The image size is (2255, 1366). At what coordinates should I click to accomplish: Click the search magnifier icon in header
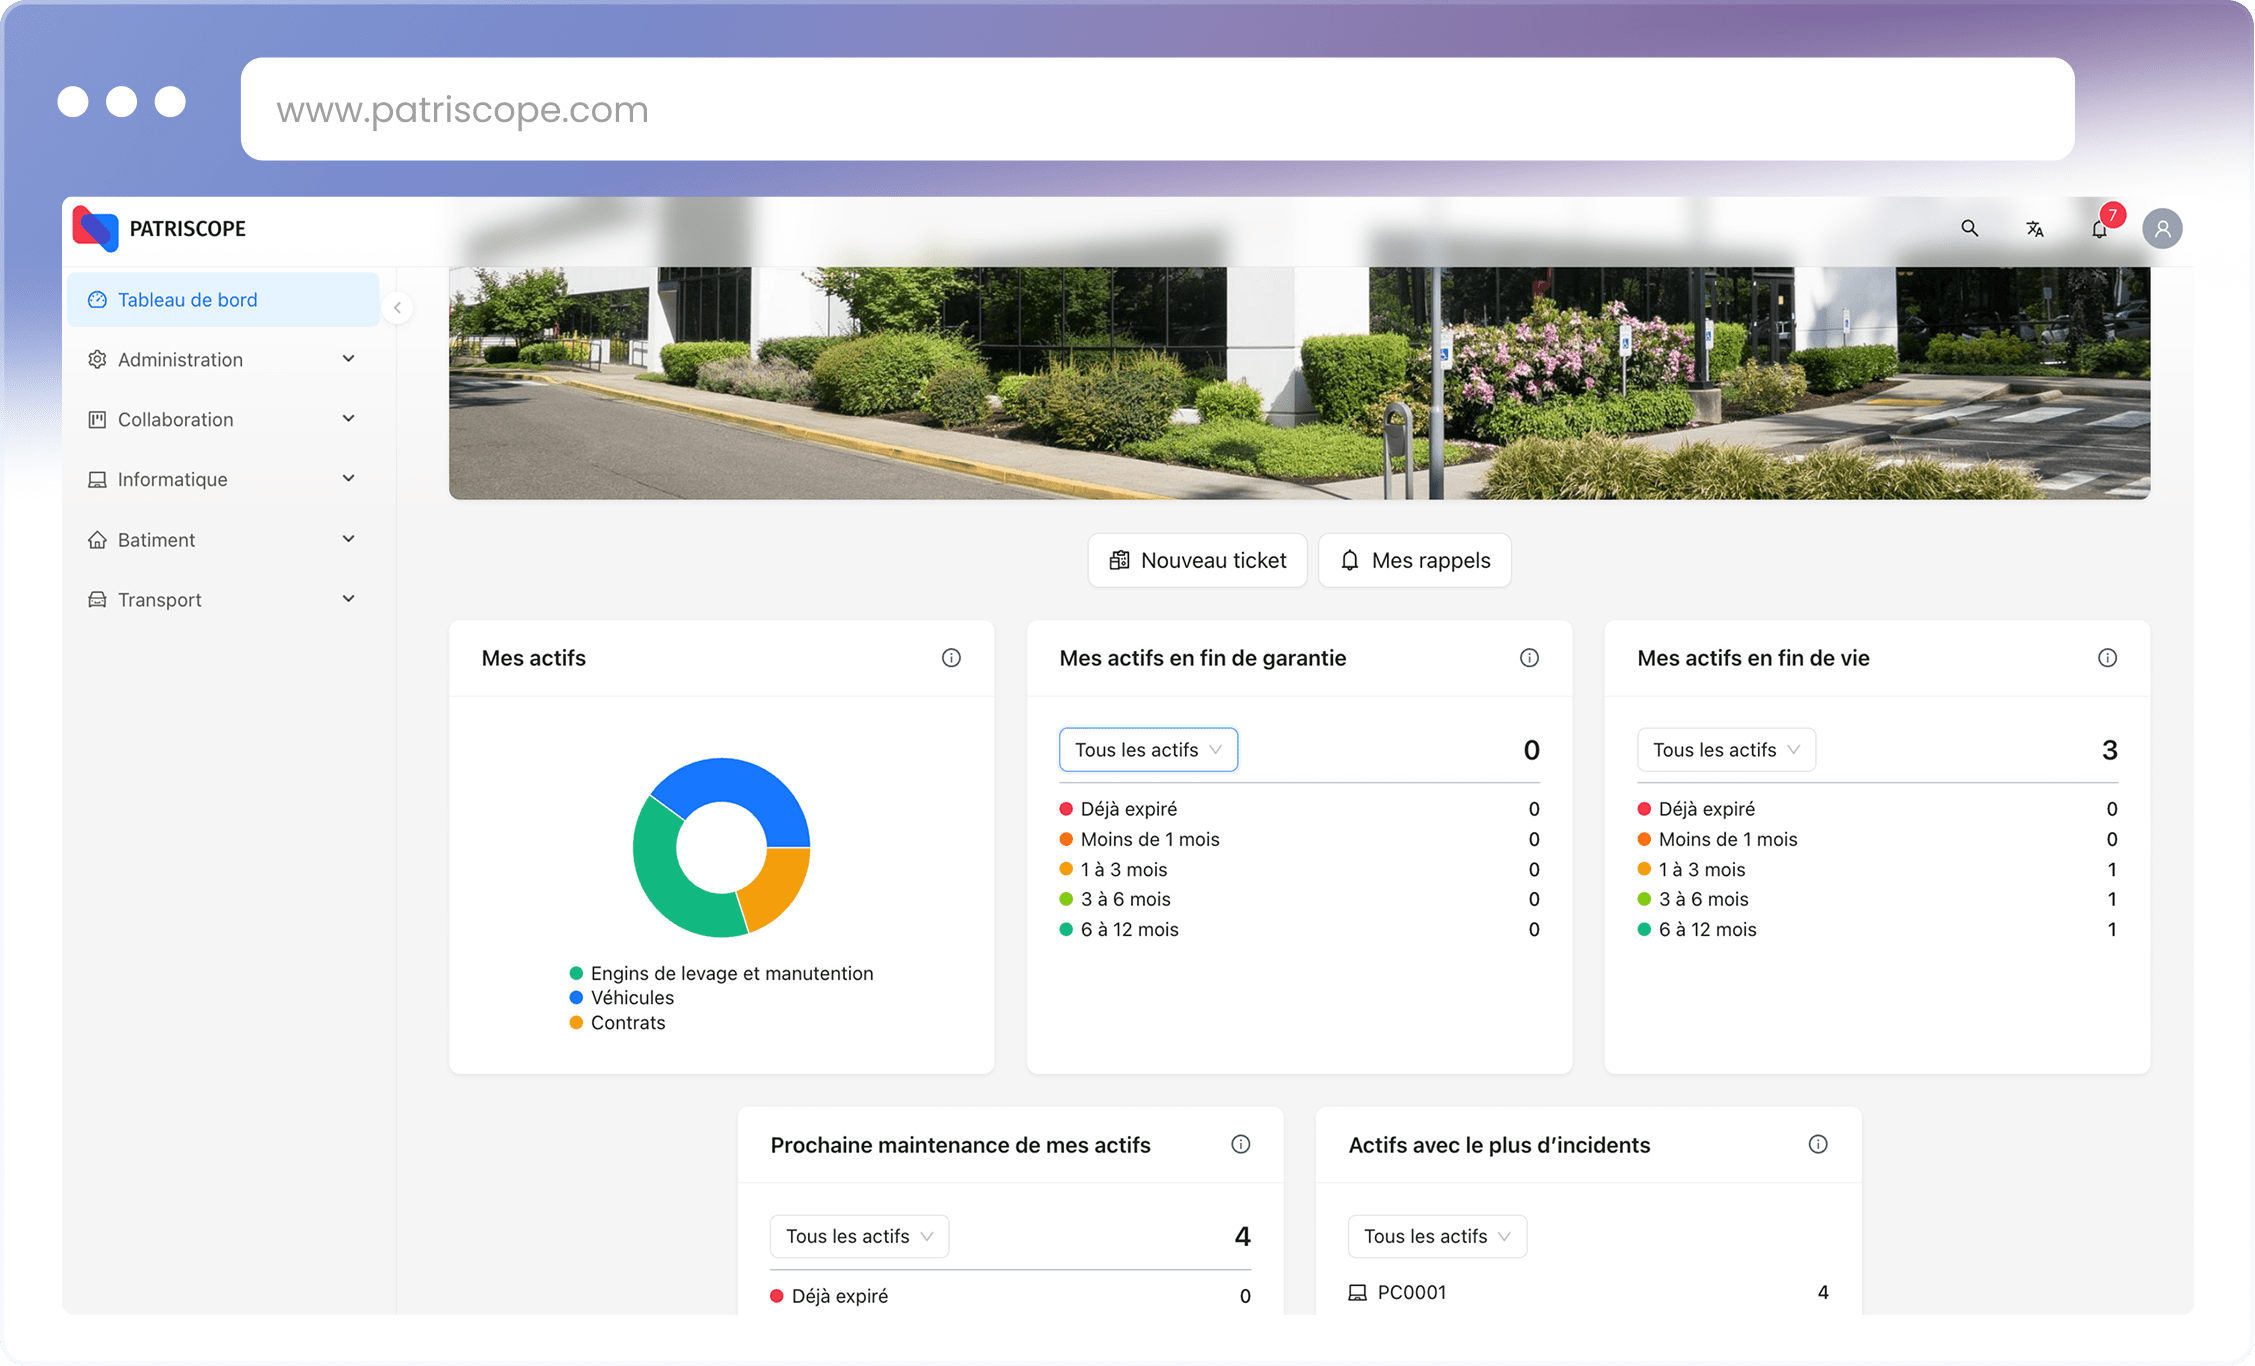click(x=1969, y=229)
